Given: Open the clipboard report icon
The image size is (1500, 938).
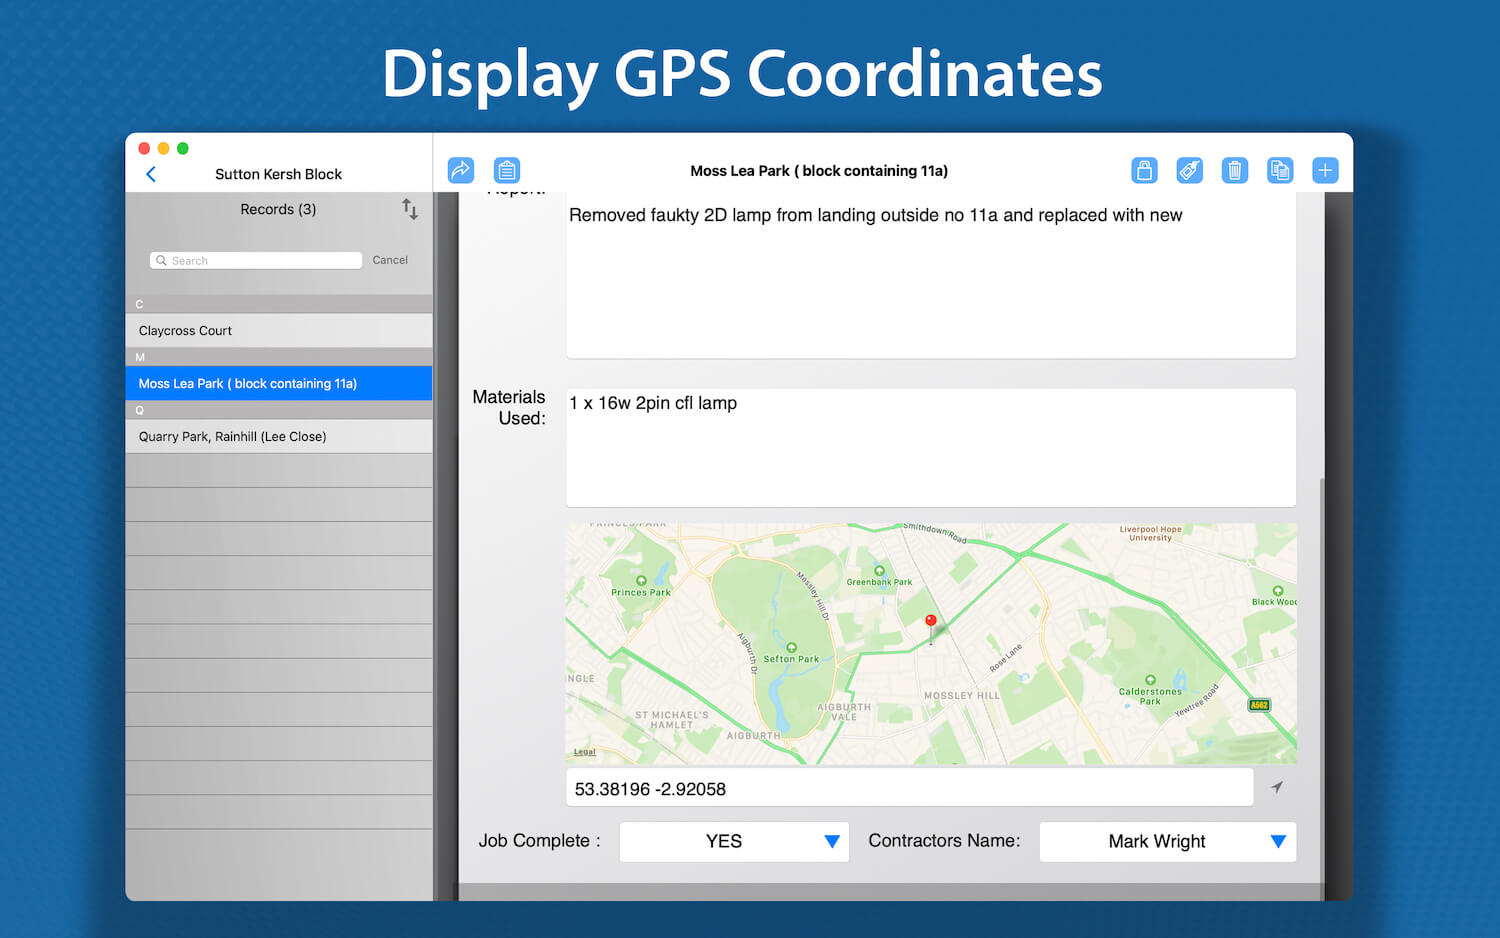Looking at the screenshot, I should [507, 170].
